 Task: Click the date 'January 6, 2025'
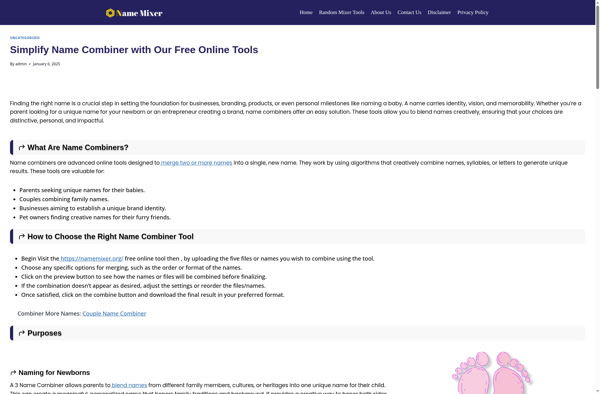46,64
